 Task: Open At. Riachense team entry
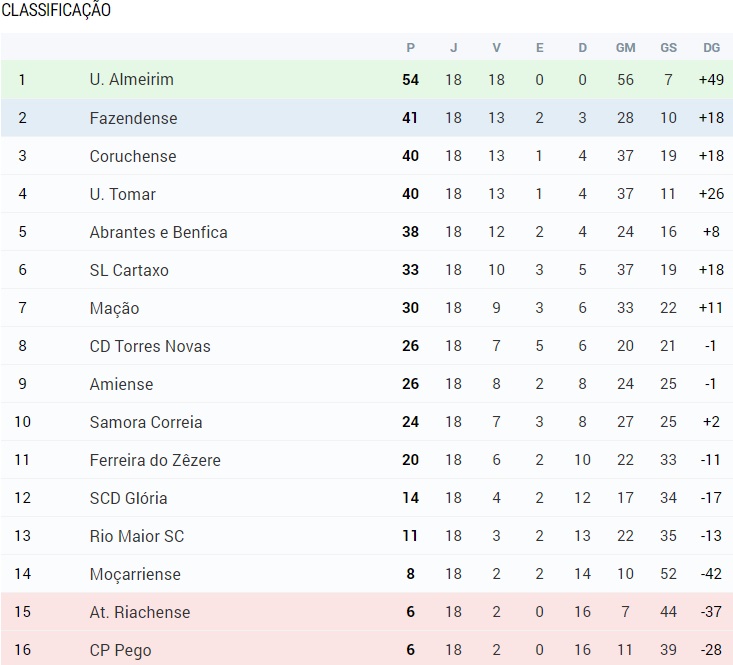click(140, 612)
